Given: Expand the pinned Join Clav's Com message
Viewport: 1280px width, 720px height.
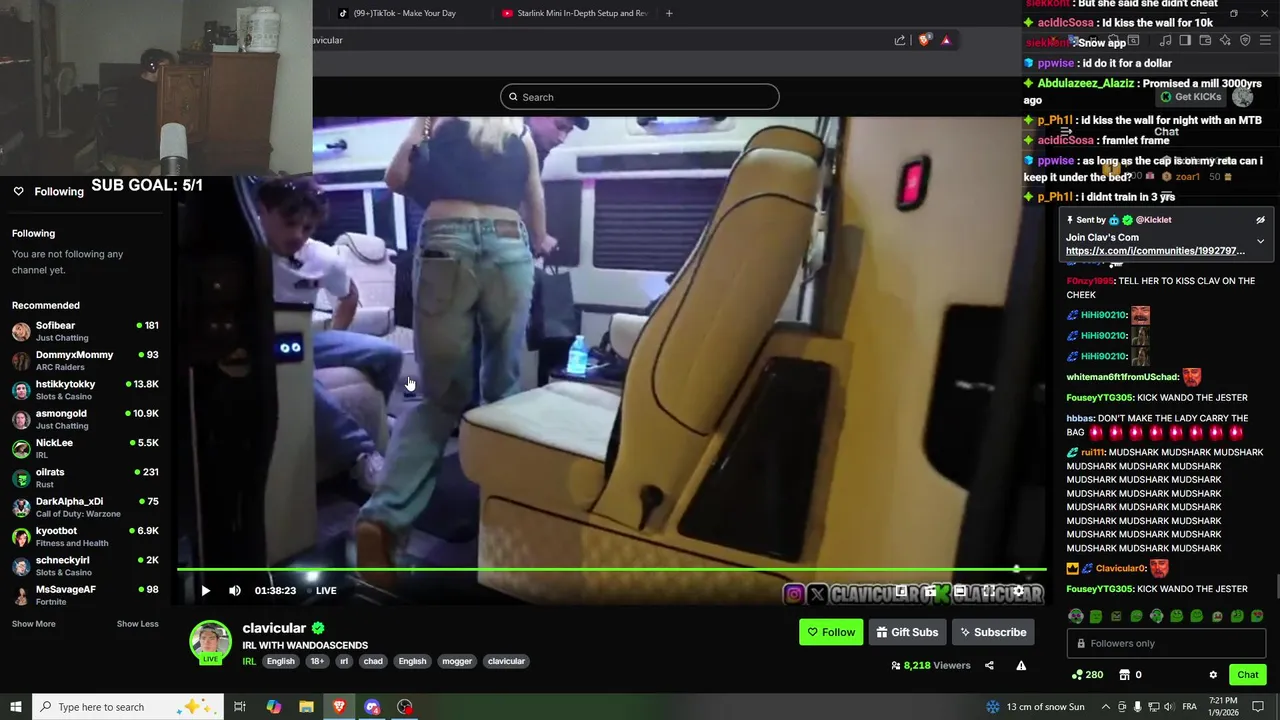Looking at the screenshot, I should click(1260, 241).
